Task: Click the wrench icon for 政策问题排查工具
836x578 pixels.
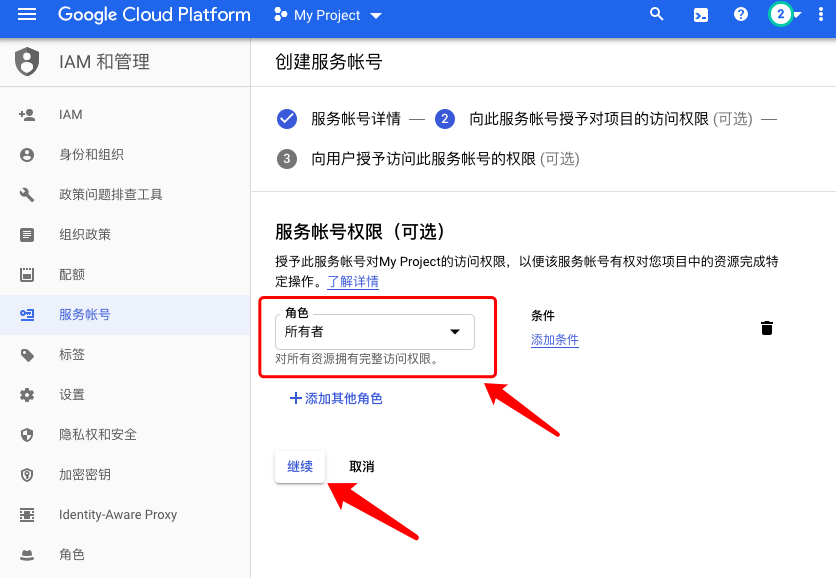Action: pos(27,195)
